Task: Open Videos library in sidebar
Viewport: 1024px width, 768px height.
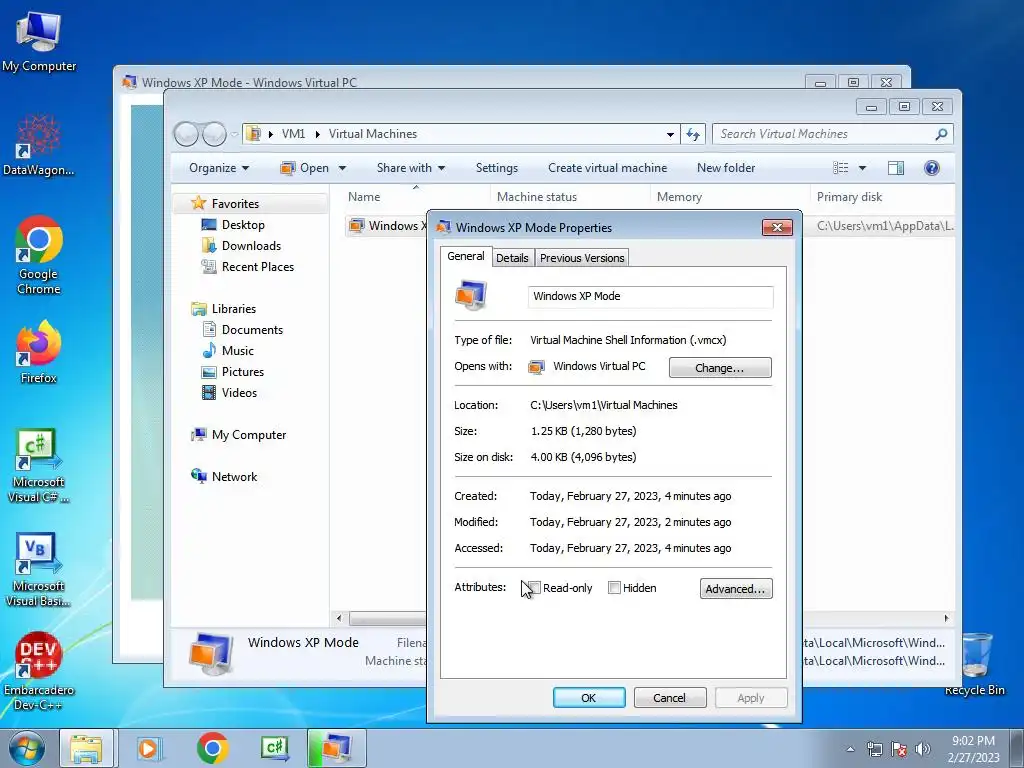Action: click(x=239, y=392)
